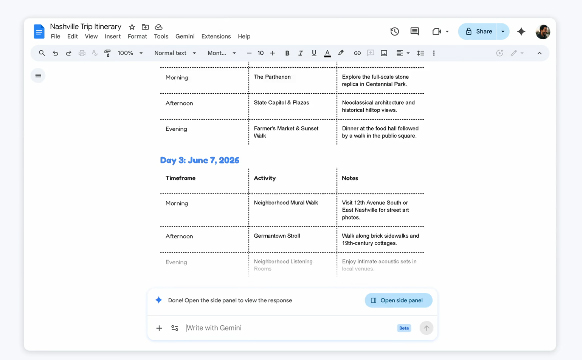This screenshot has height=360, width=582.
Task: Select the paint format tool
Action: [108, 53]
